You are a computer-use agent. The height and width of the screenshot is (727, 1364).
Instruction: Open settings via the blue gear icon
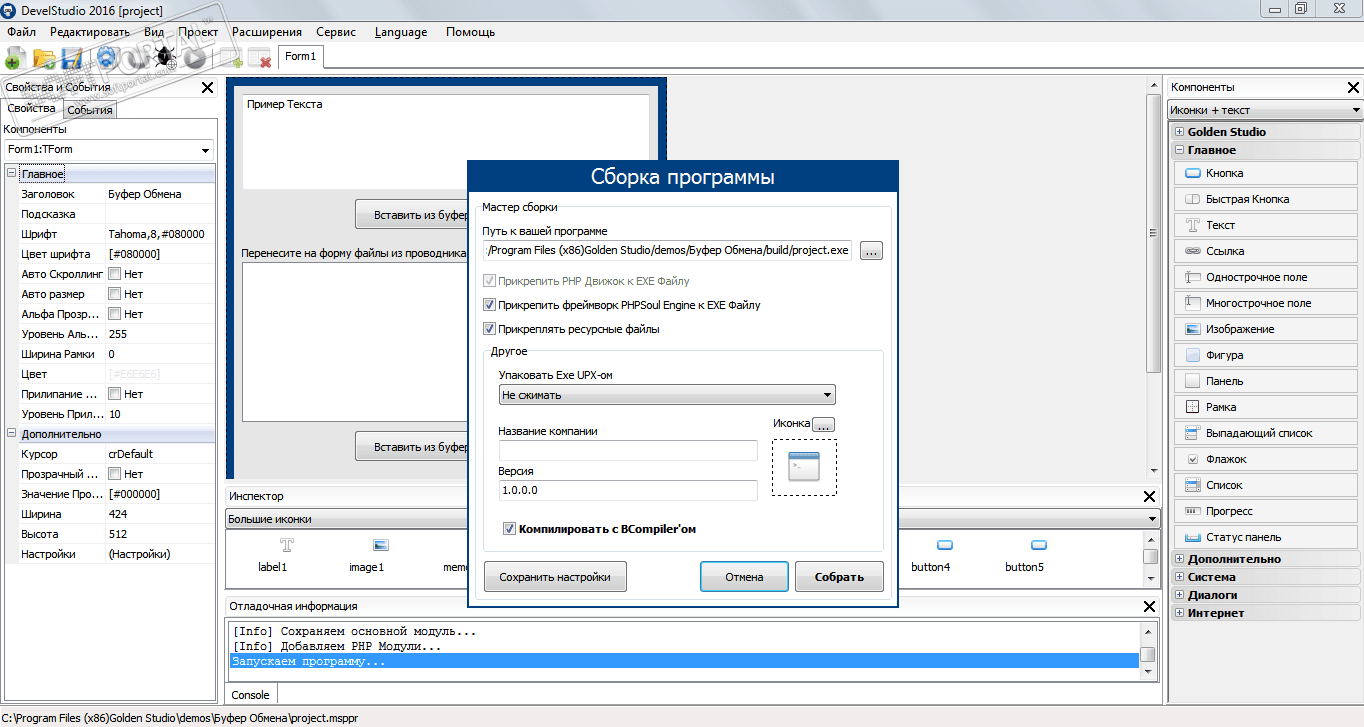click(x=108, y=58)
